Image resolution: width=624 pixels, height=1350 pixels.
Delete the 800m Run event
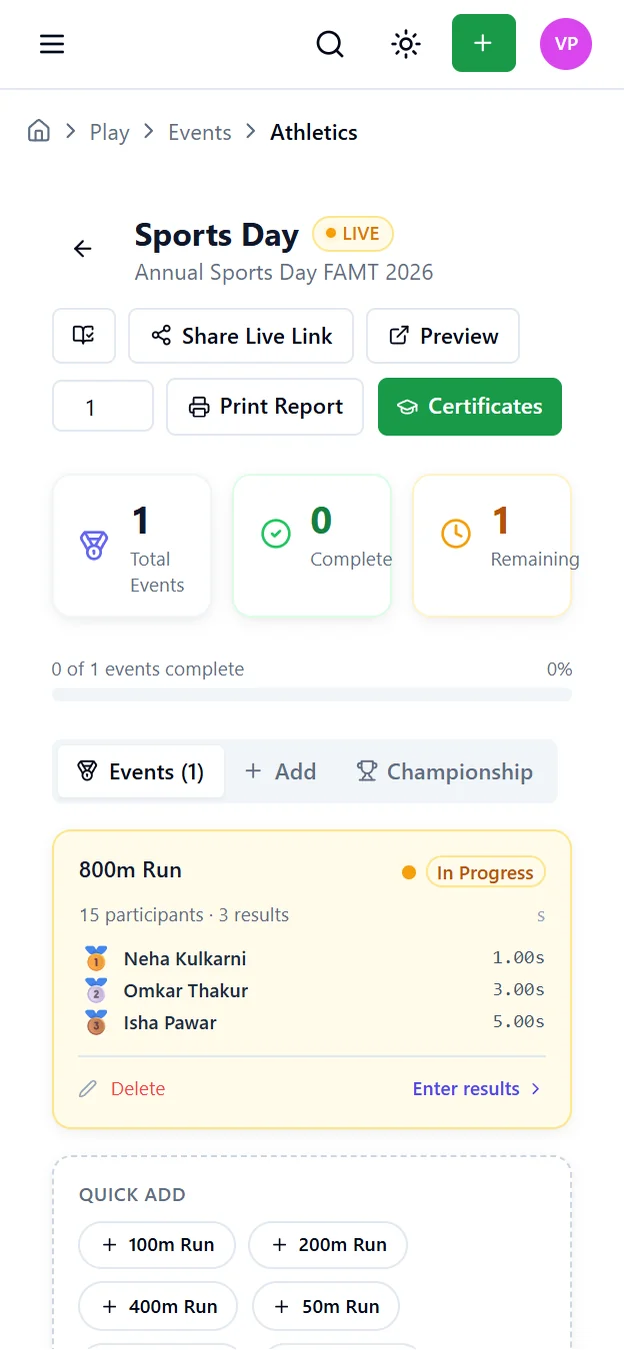point(138,1089)
